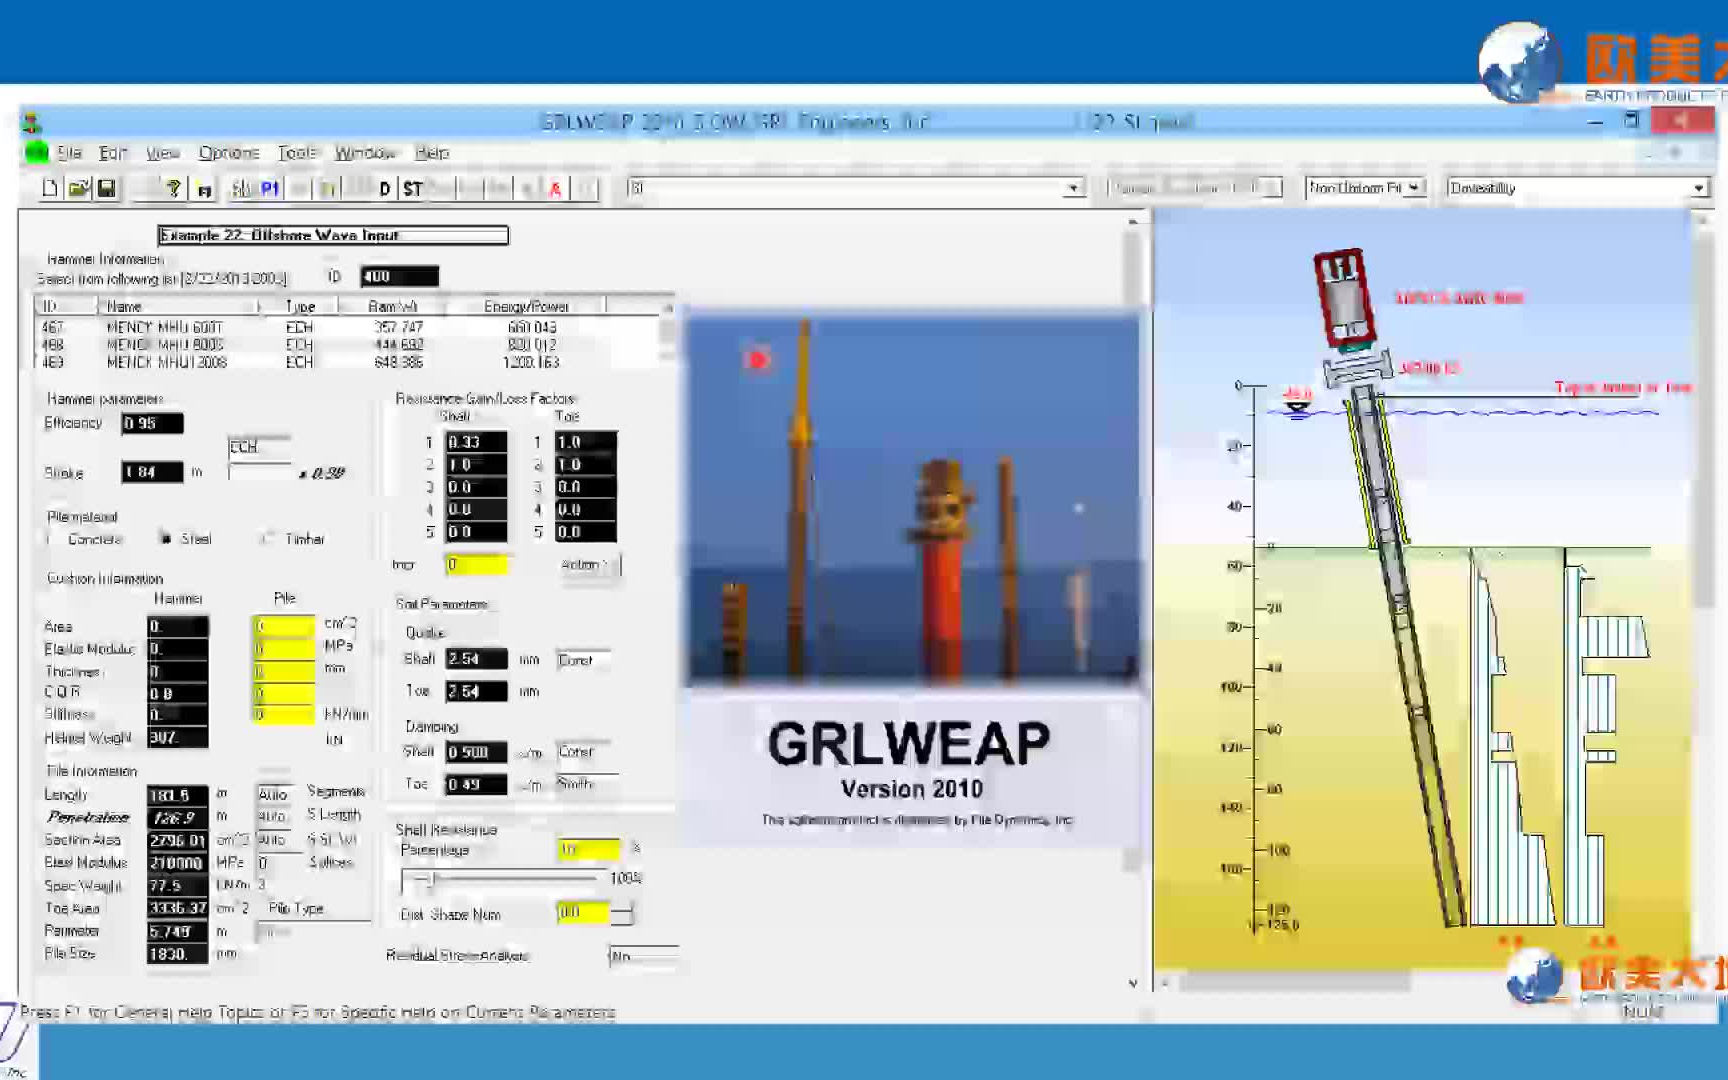Open the Non Uniform Pile dropdown
The image size is (1728, 1080).
pos(1412,188)
